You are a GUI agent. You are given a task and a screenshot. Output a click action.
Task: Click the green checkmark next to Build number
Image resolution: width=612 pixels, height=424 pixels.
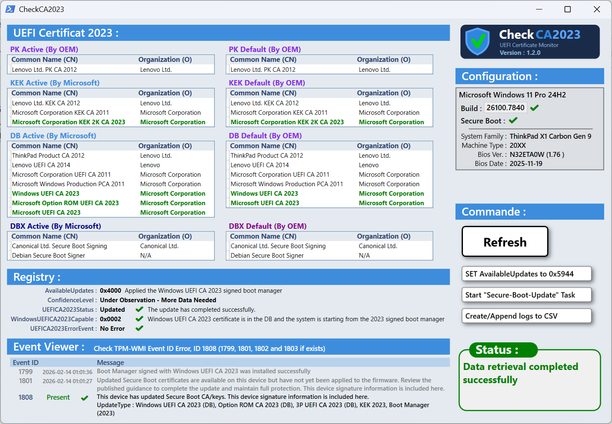[x=534, y=108]
